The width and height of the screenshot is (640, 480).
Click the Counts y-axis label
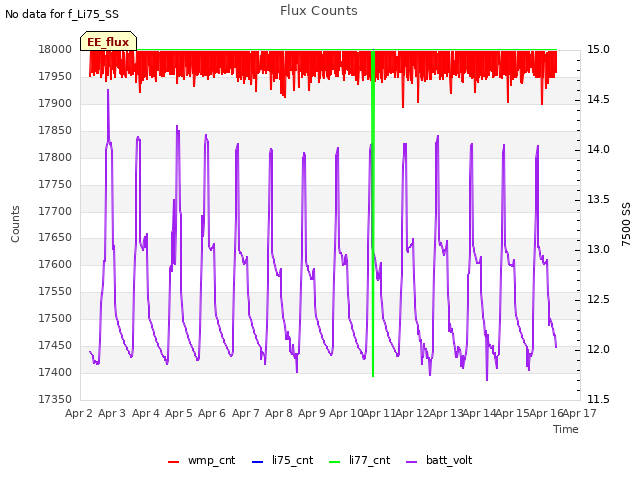pyautogui.click(x=15, y=224)
